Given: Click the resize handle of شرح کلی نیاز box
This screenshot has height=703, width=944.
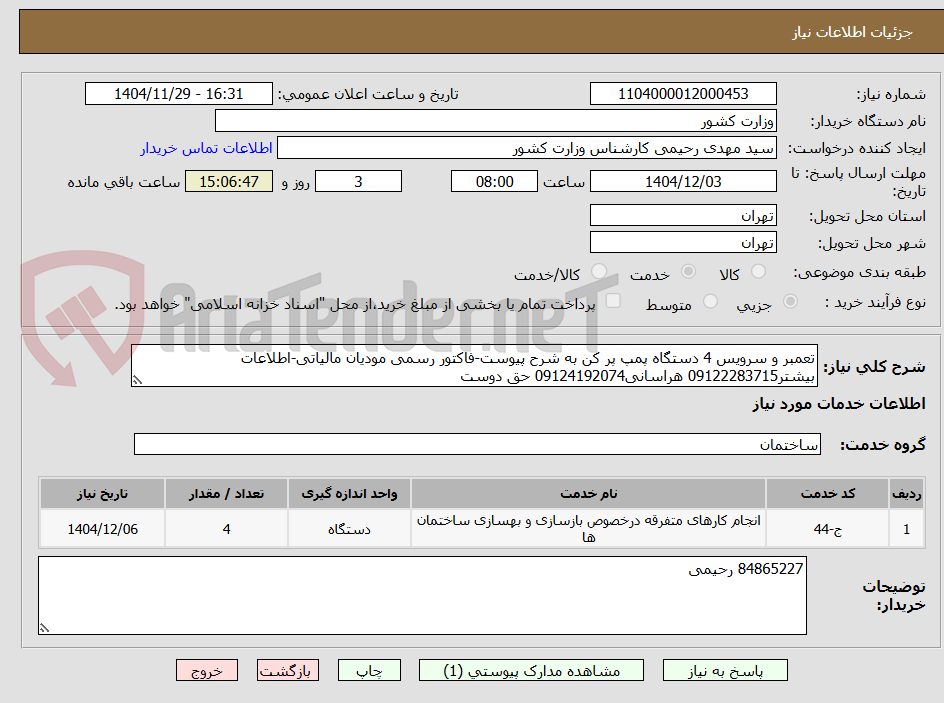Looking at the screenshot, I should (137, 380).
